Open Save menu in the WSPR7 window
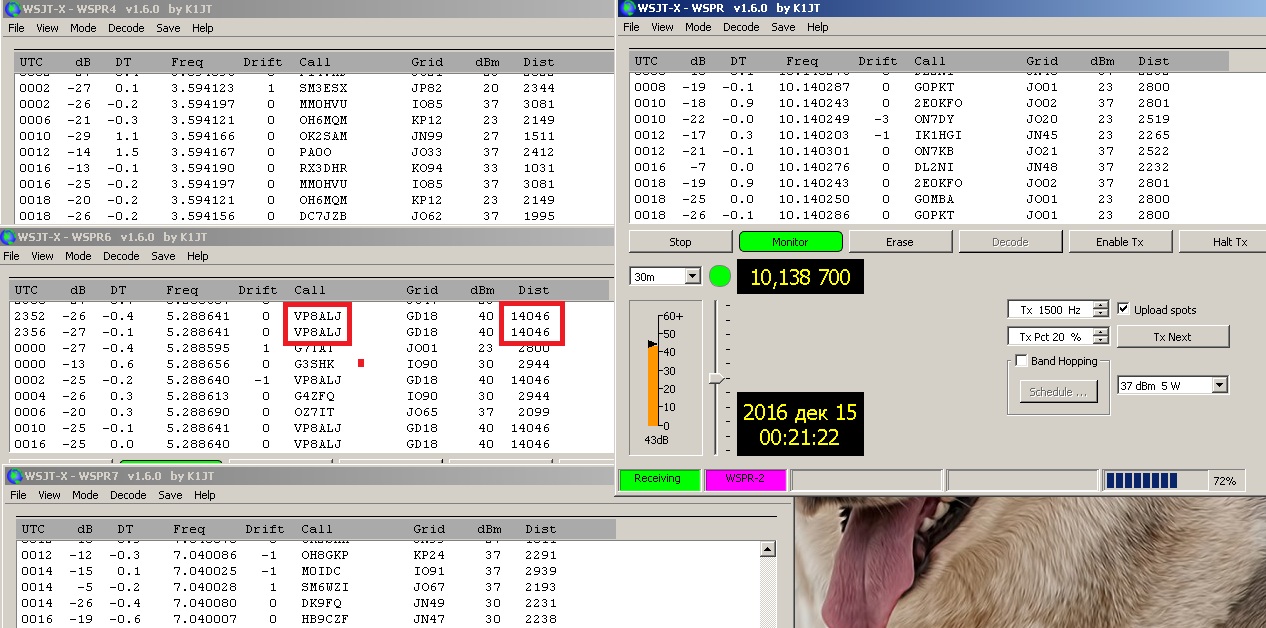This screenshot has height=628, width=1266. click(170, 495)
